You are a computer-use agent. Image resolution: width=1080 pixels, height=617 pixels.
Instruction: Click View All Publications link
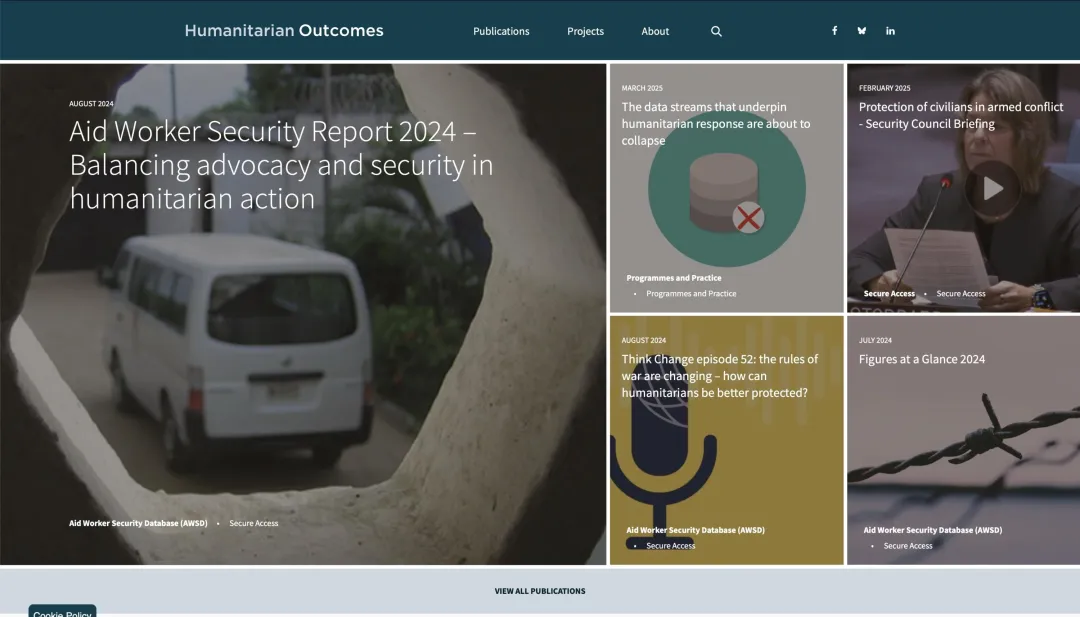(x=540, y=591)
